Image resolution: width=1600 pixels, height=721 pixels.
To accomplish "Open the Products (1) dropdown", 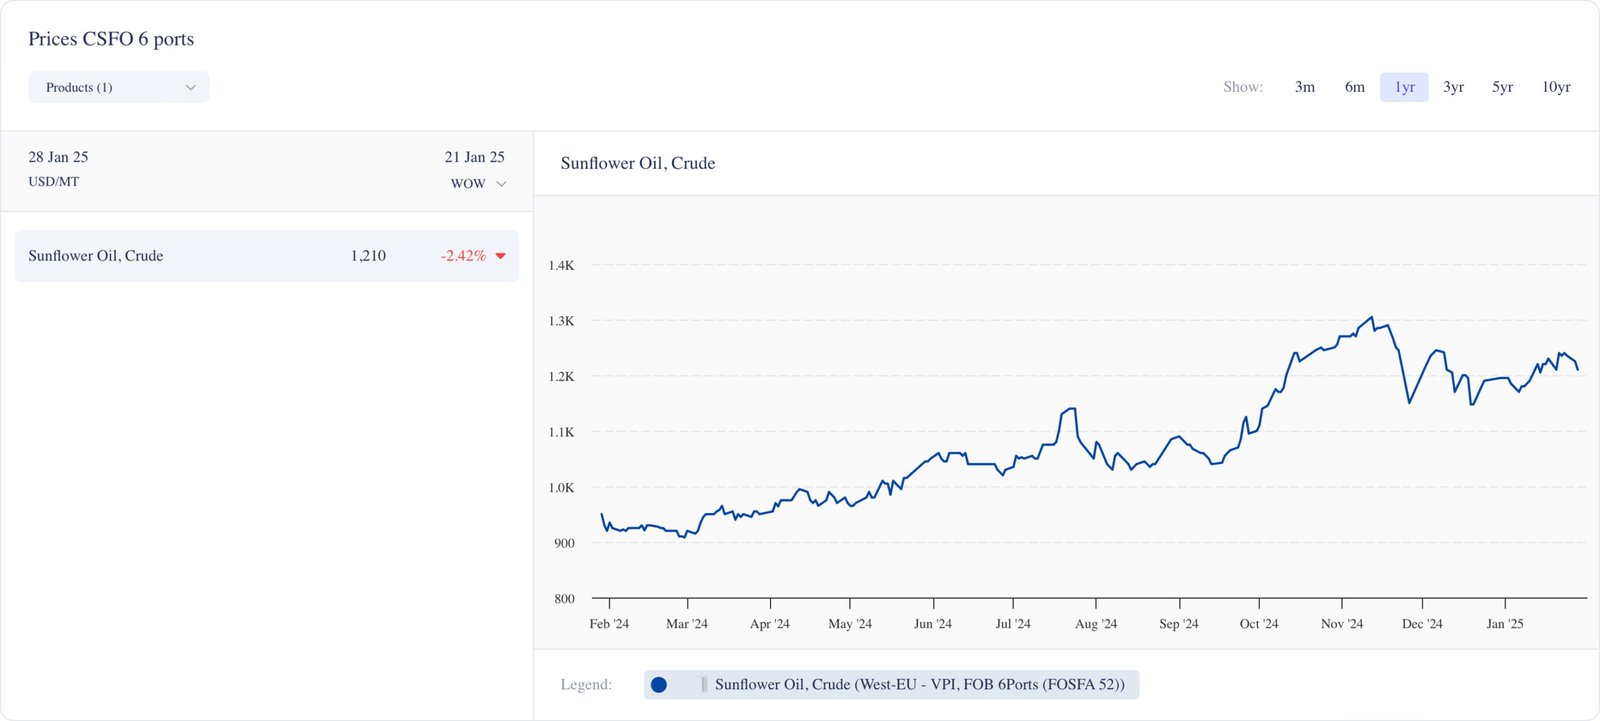I will [118, 87].
